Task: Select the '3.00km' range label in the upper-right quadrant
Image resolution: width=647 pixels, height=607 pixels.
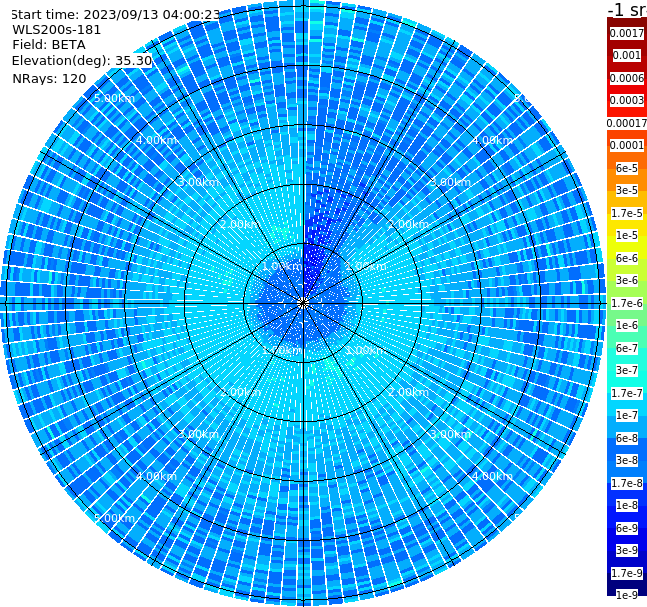Action: (450, 182)
